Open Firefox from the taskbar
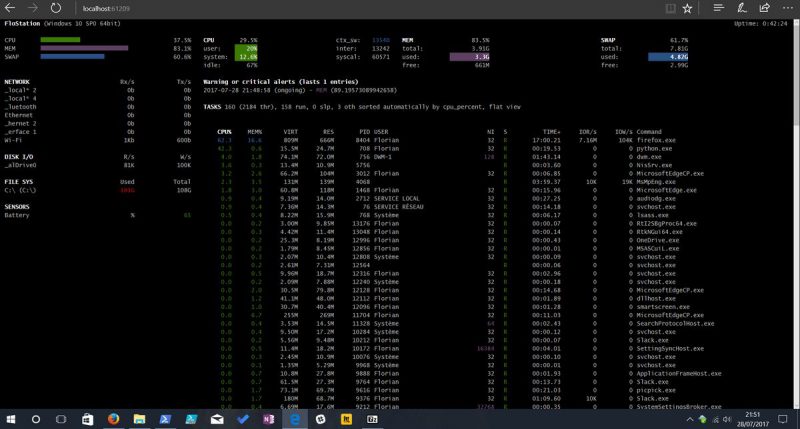Image resolution: width=800 pixels, height=429 pixels. pyautogui.click(x=113, y=419)
